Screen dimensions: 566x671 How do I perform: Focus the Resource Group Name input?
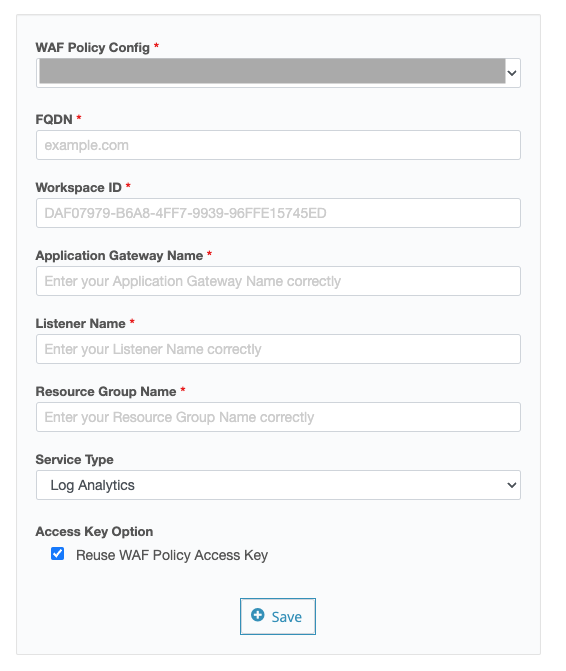[x=278, y=417]
